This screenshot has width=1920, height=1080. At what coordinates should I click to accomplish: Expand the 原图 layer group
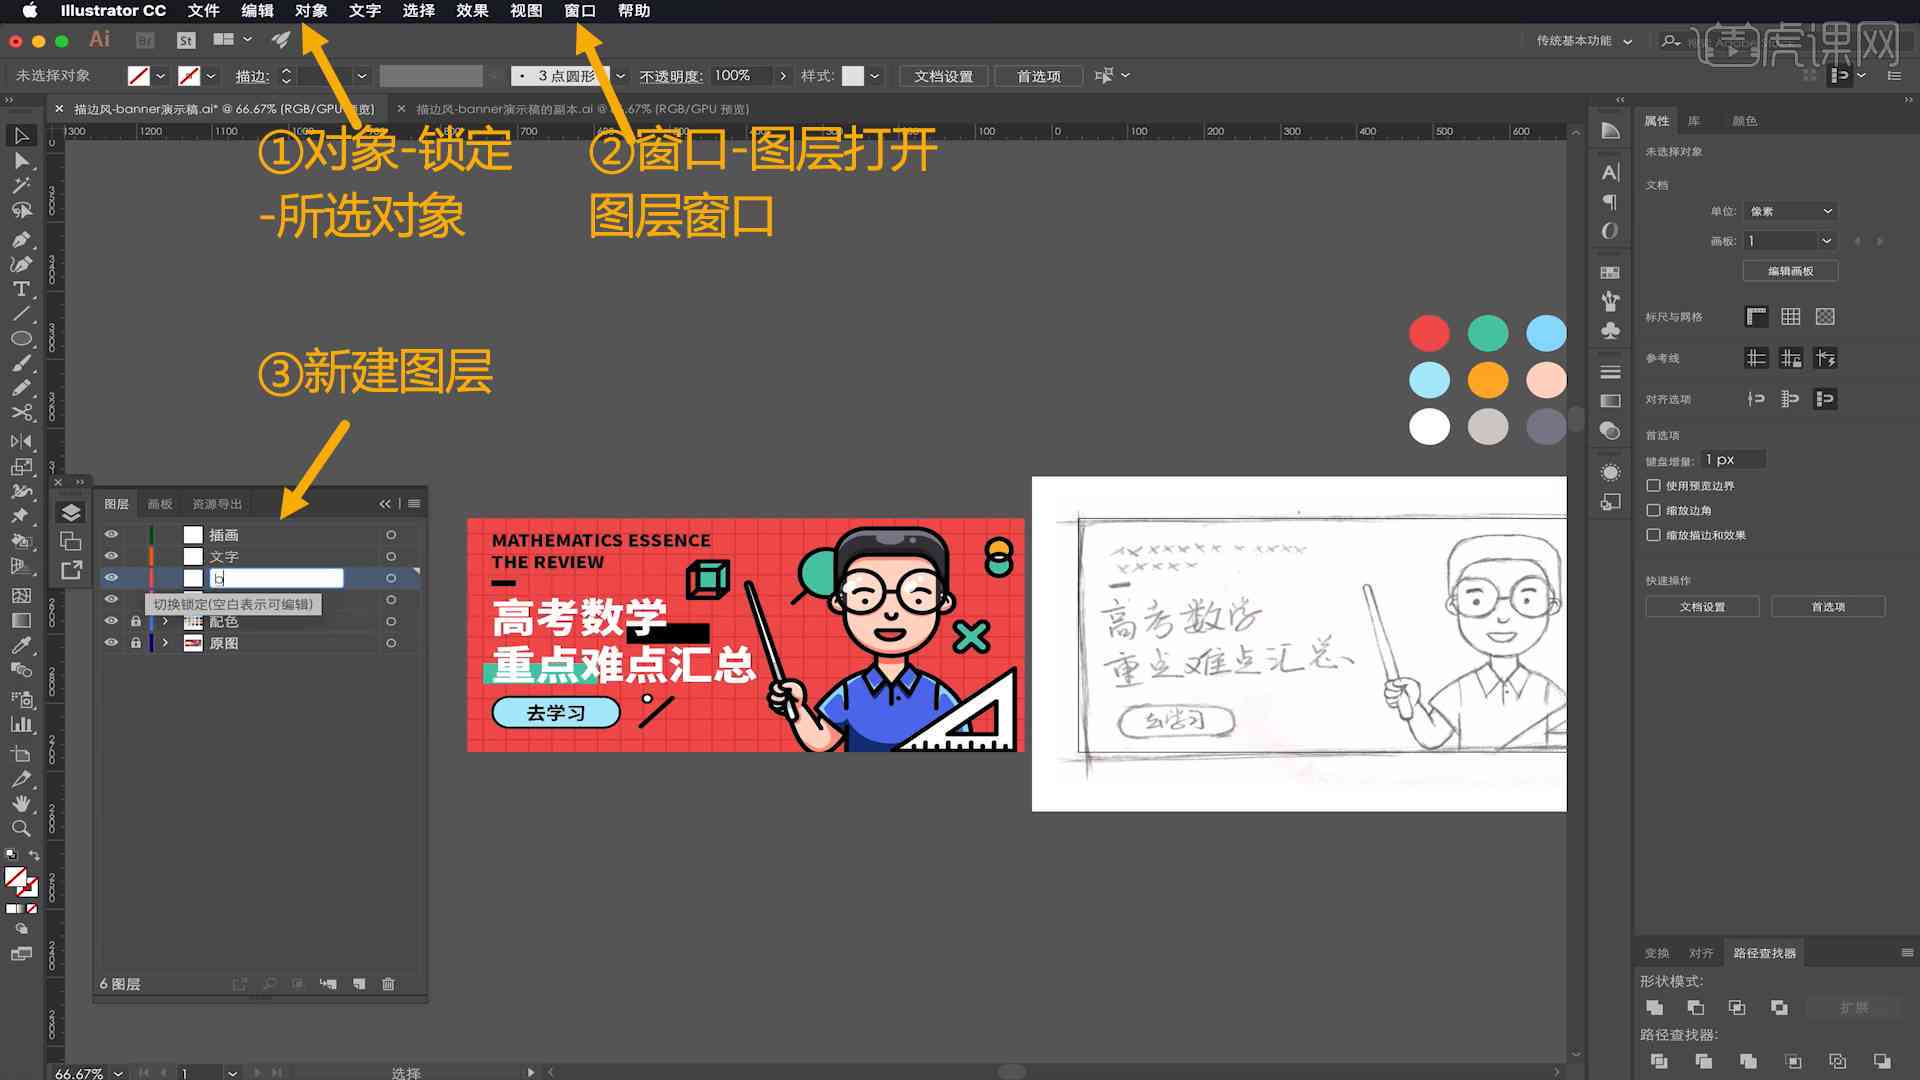[162, 642]
